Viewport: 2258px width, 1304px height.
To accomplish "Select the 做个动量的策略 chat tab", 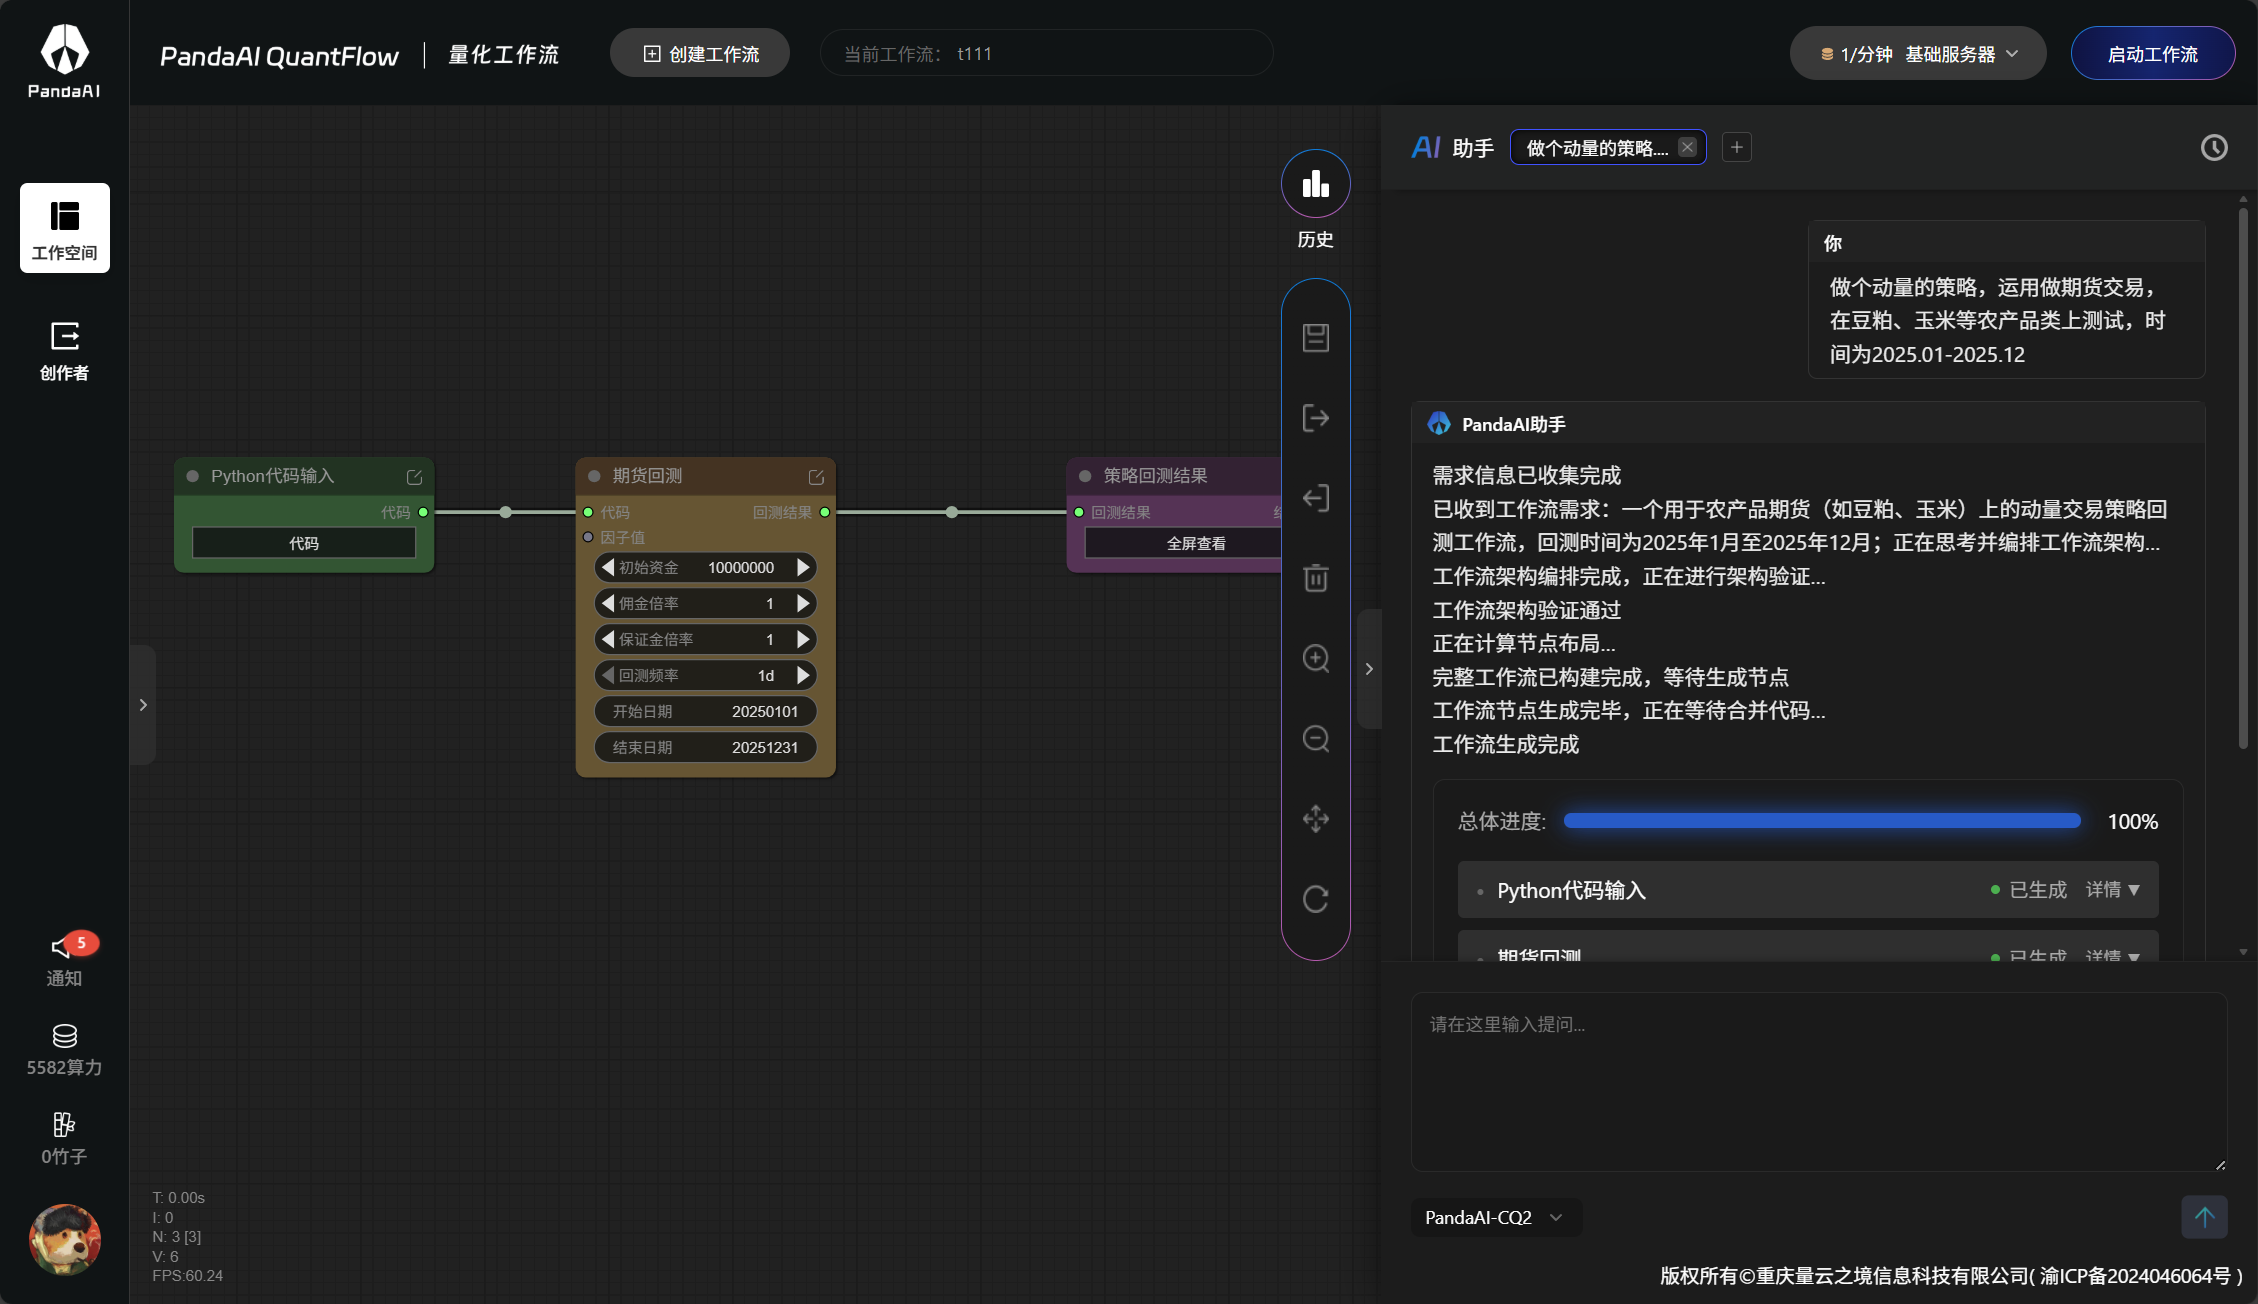I will coord(1597,148).
